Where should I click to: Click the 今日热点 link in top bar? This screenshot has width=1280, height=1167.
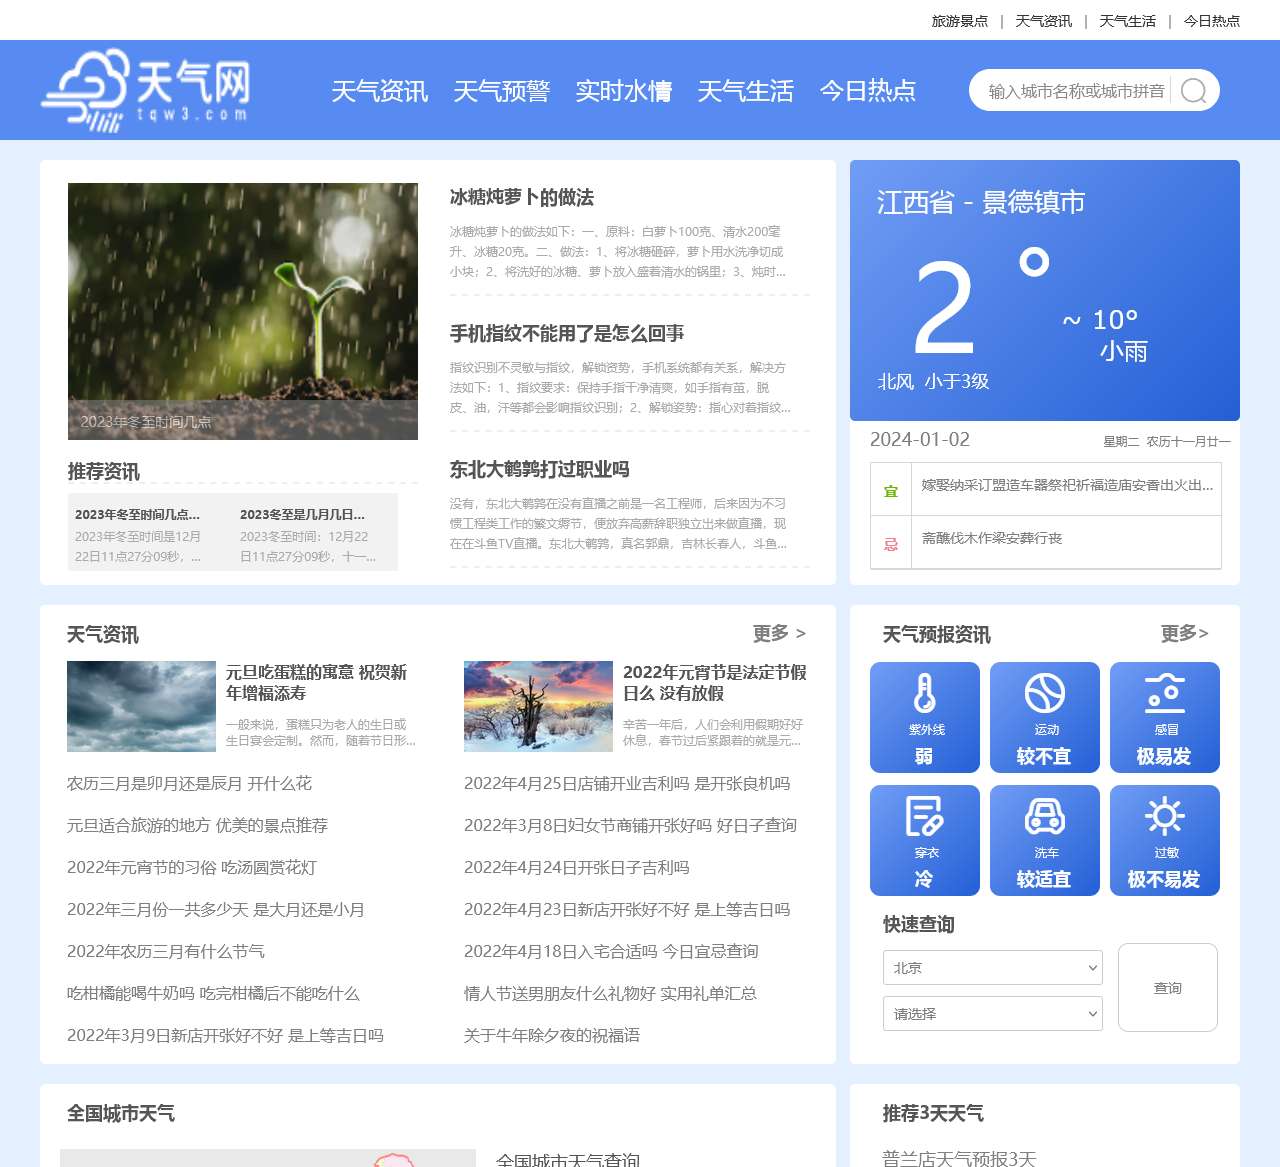pyautogui.click(x=1211, y=19)
